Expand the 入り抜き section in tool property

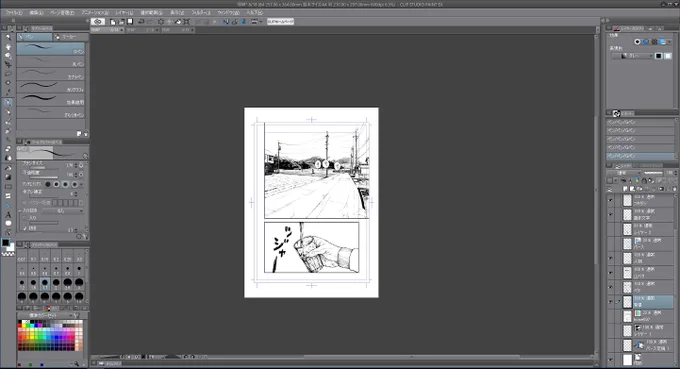click(20, 210)
